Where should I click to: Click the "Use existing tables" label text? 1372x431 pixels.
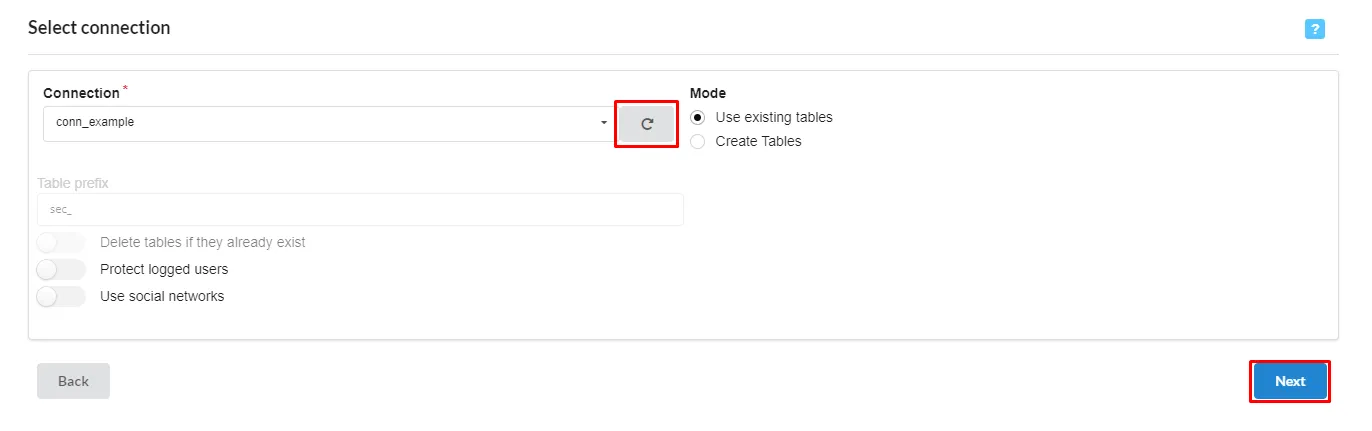pyautogui.click(x=774, y=117)
